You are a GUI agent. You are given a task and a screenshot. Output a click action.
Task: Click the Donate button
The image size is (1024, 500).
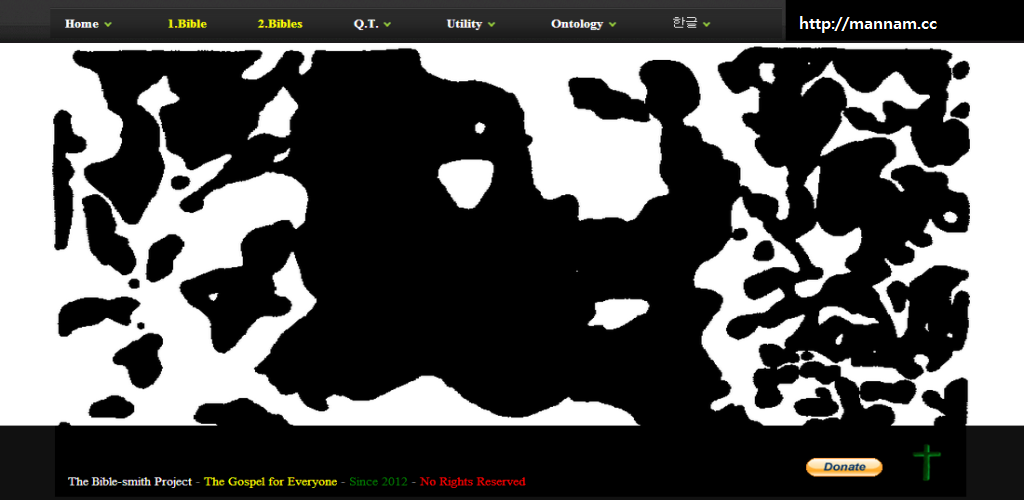[x=844, y=467]
